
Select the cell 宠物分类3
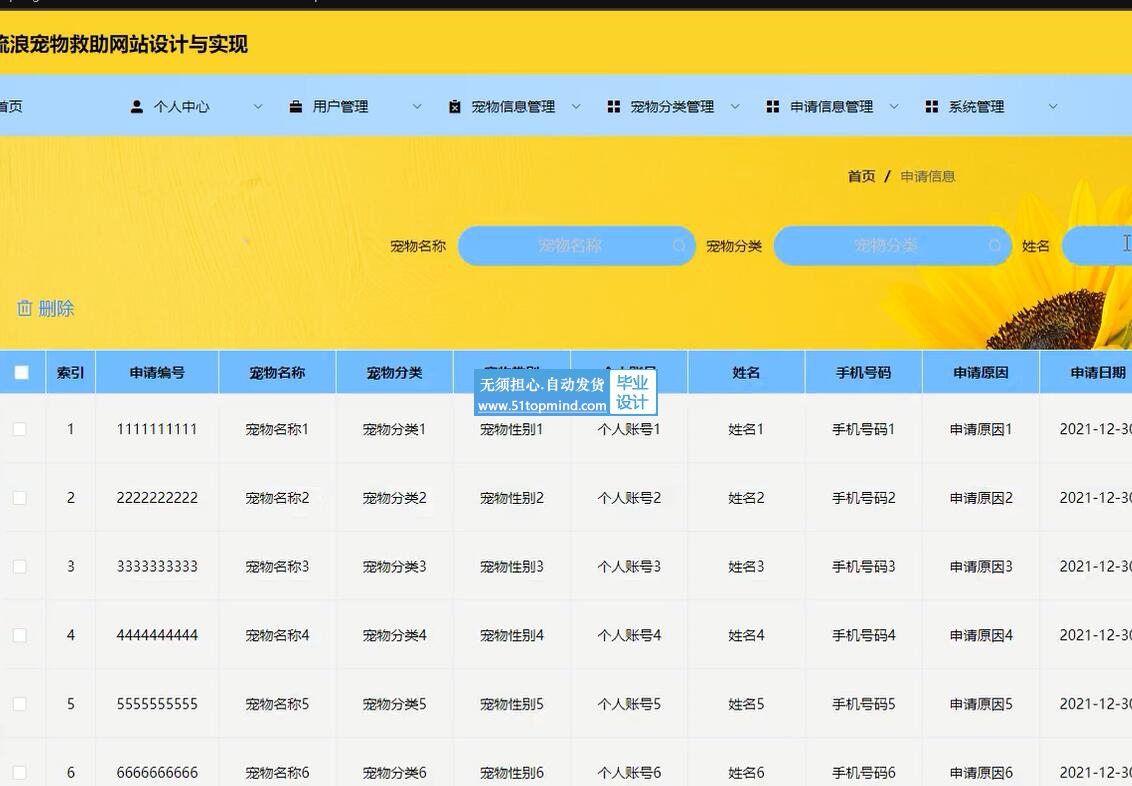click(x=394, y=567)
